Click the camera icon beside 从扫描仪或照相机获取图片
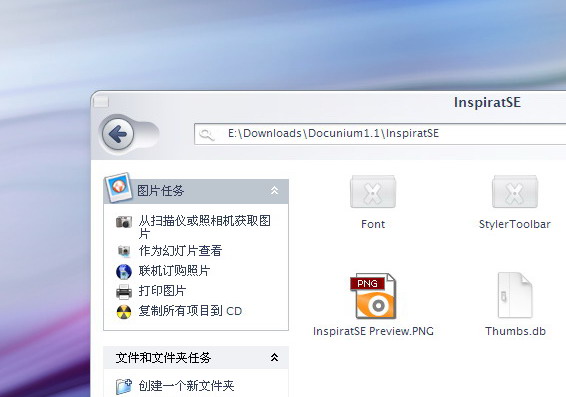Image resolution: width=566 pixels, height=397 pixels. point(124,222)
